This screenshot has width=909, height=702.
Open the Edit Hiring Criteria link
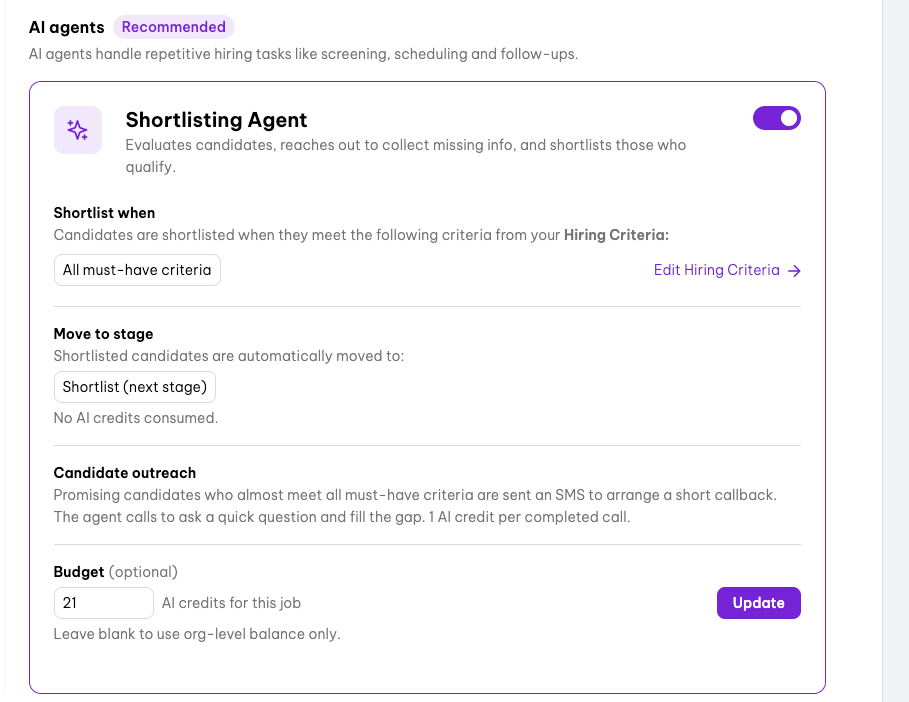tap(727, 270)
